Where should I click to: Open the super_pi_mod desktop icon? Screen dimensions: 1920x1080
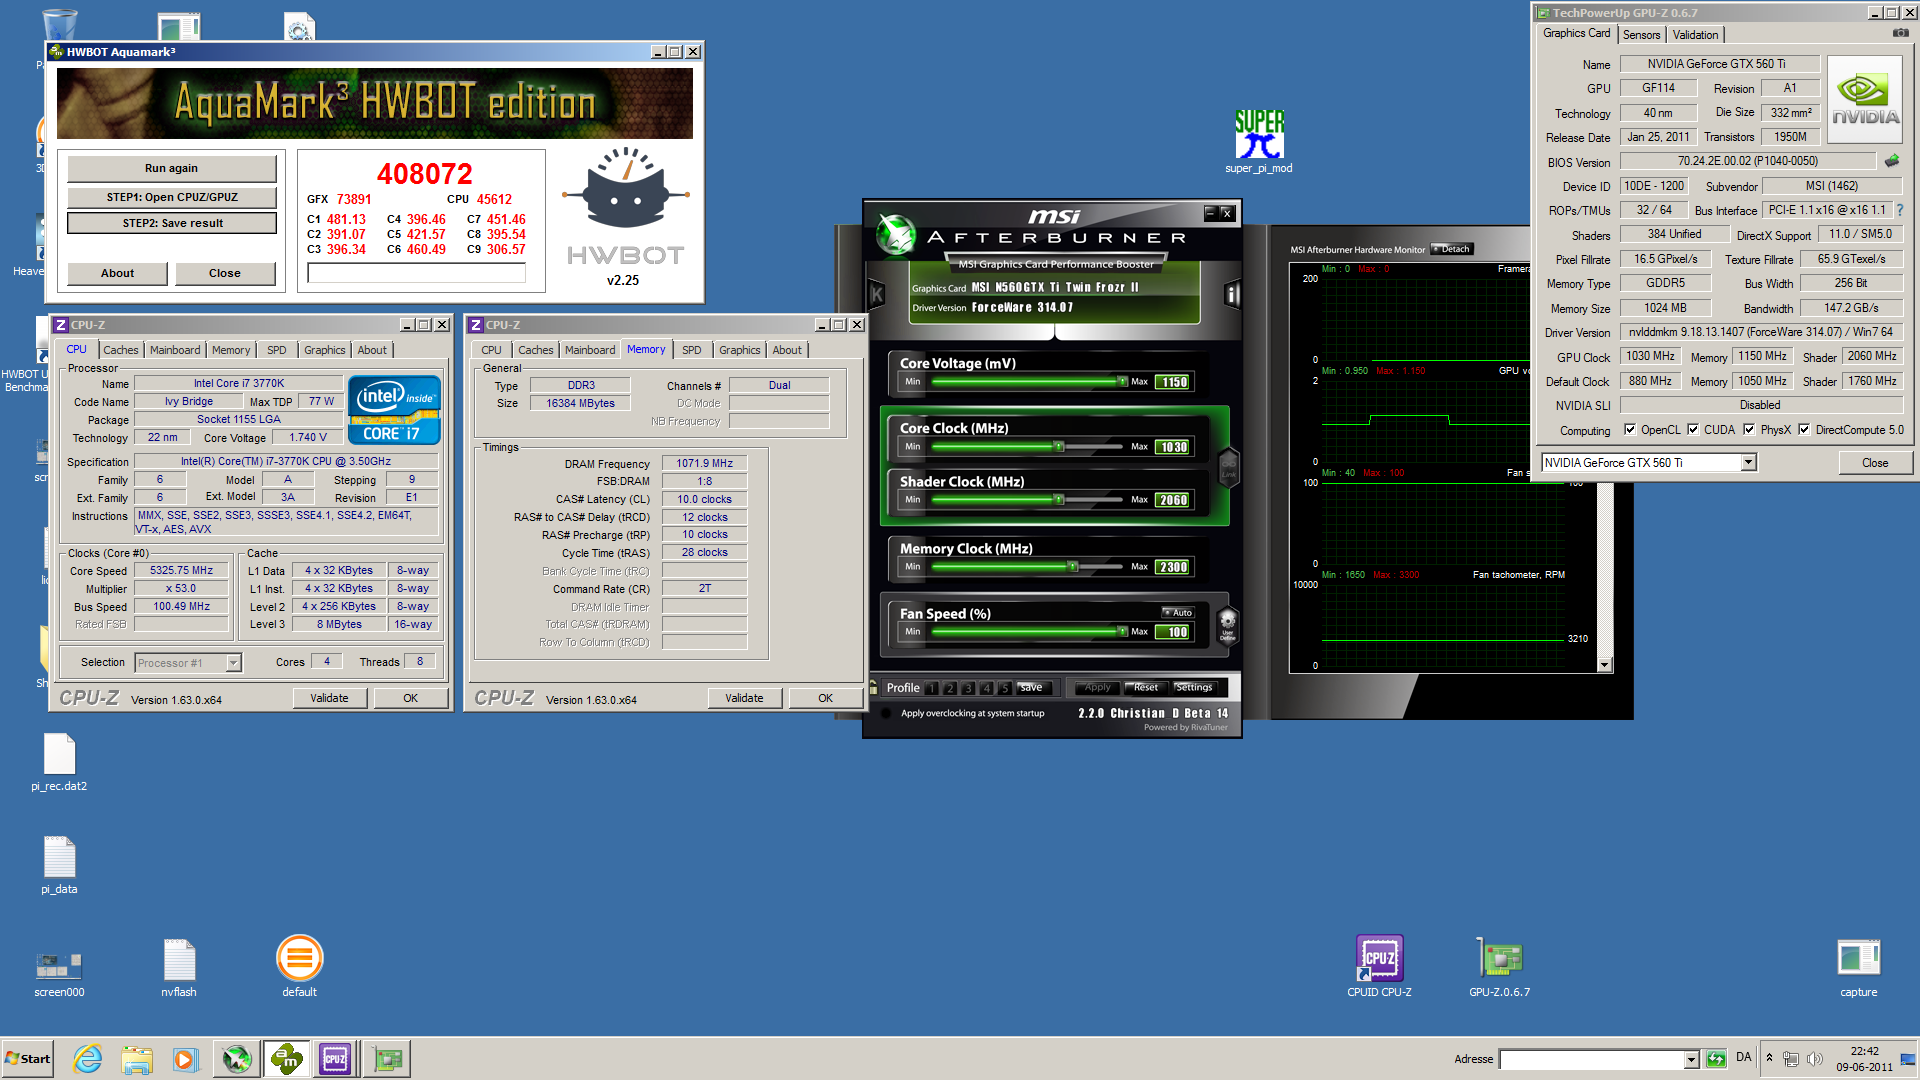click(x=1259, y=141)
